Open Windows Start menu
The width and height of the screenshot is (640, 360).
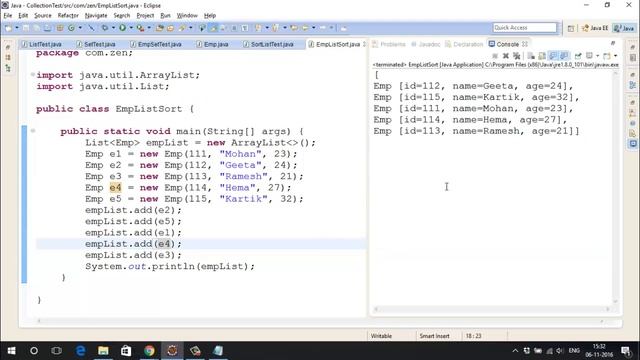[11, 351]
